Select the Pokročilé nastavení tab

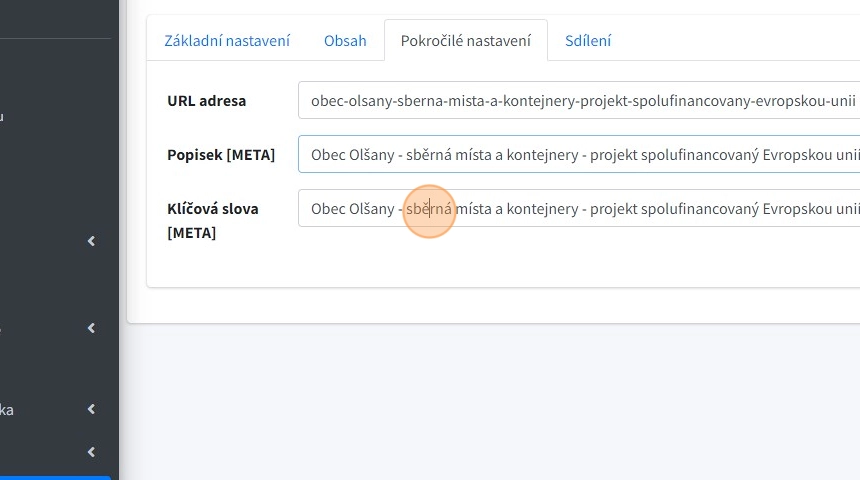click(465, 41)
